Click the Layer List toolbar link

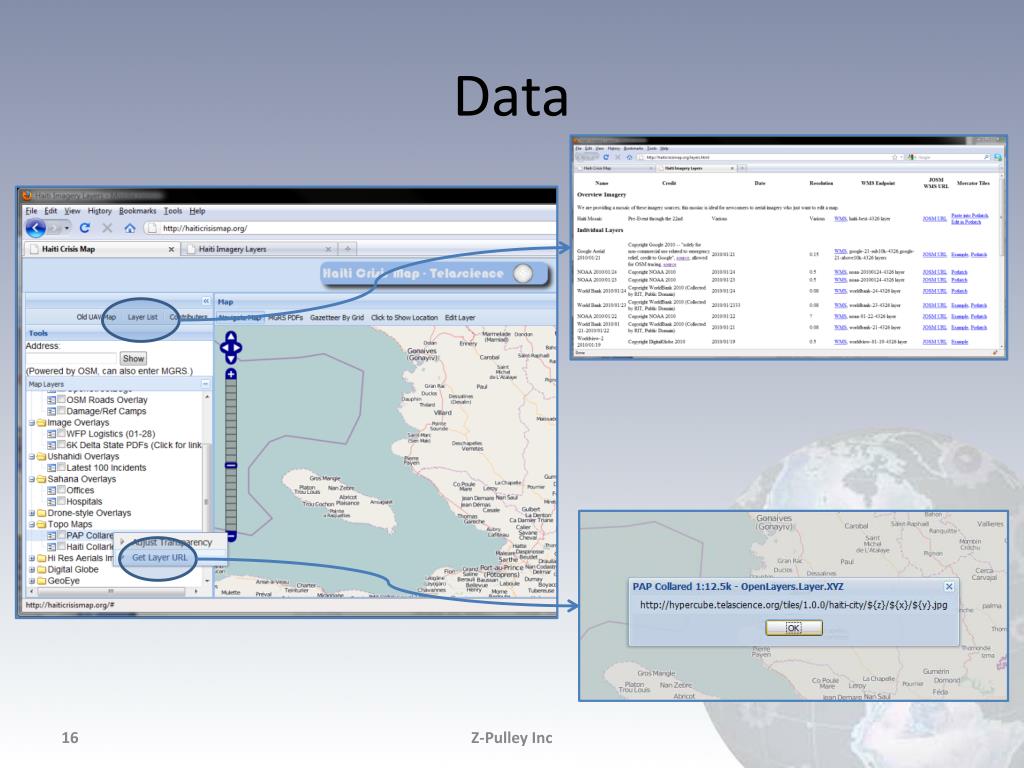coord(142,317)
